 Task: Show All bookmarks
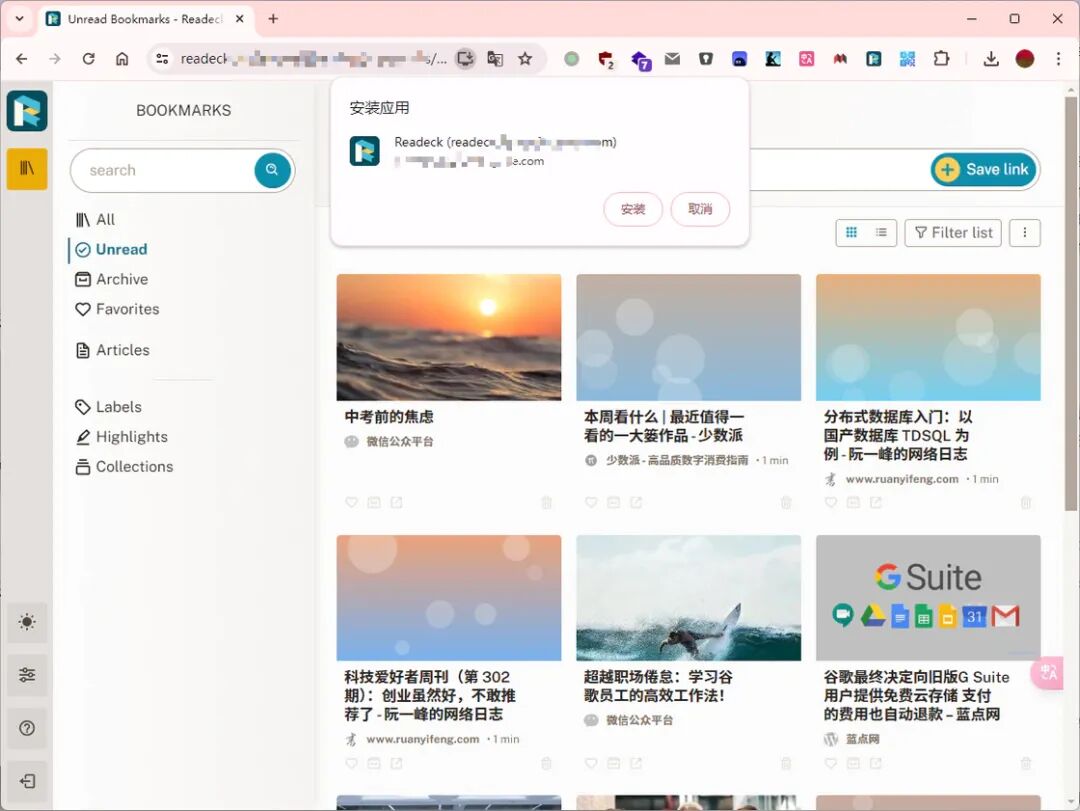click(95, 220)
